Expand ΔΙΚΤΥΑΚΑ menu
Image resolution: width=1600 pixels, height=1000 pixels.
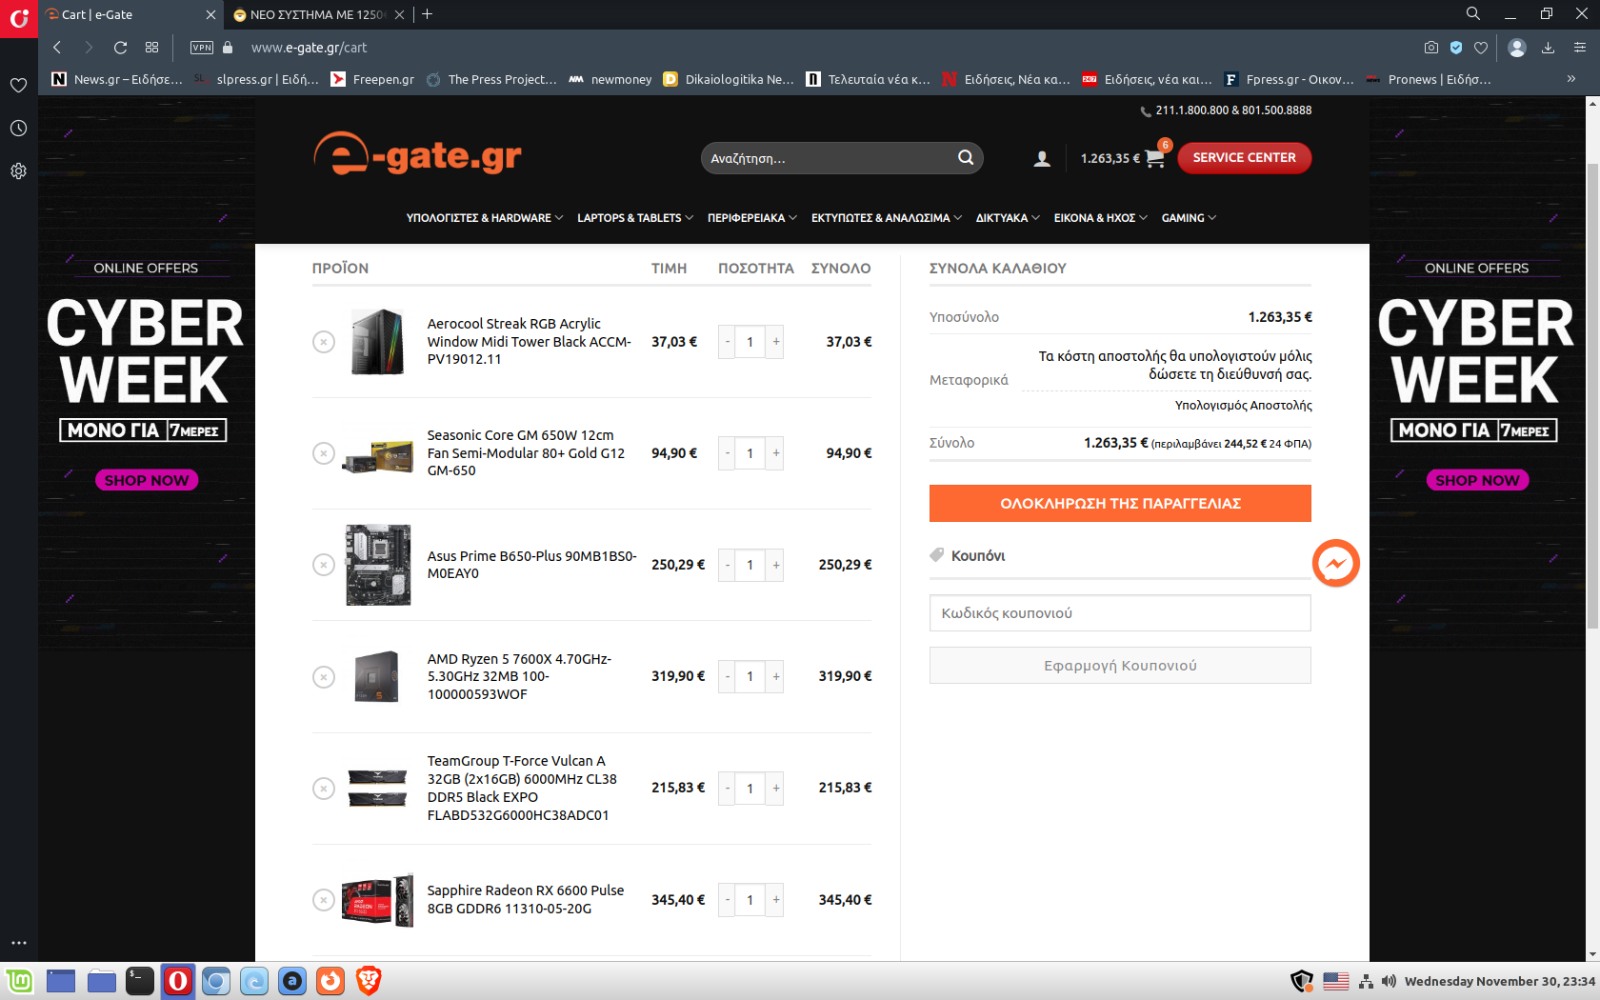[1007, 218]
